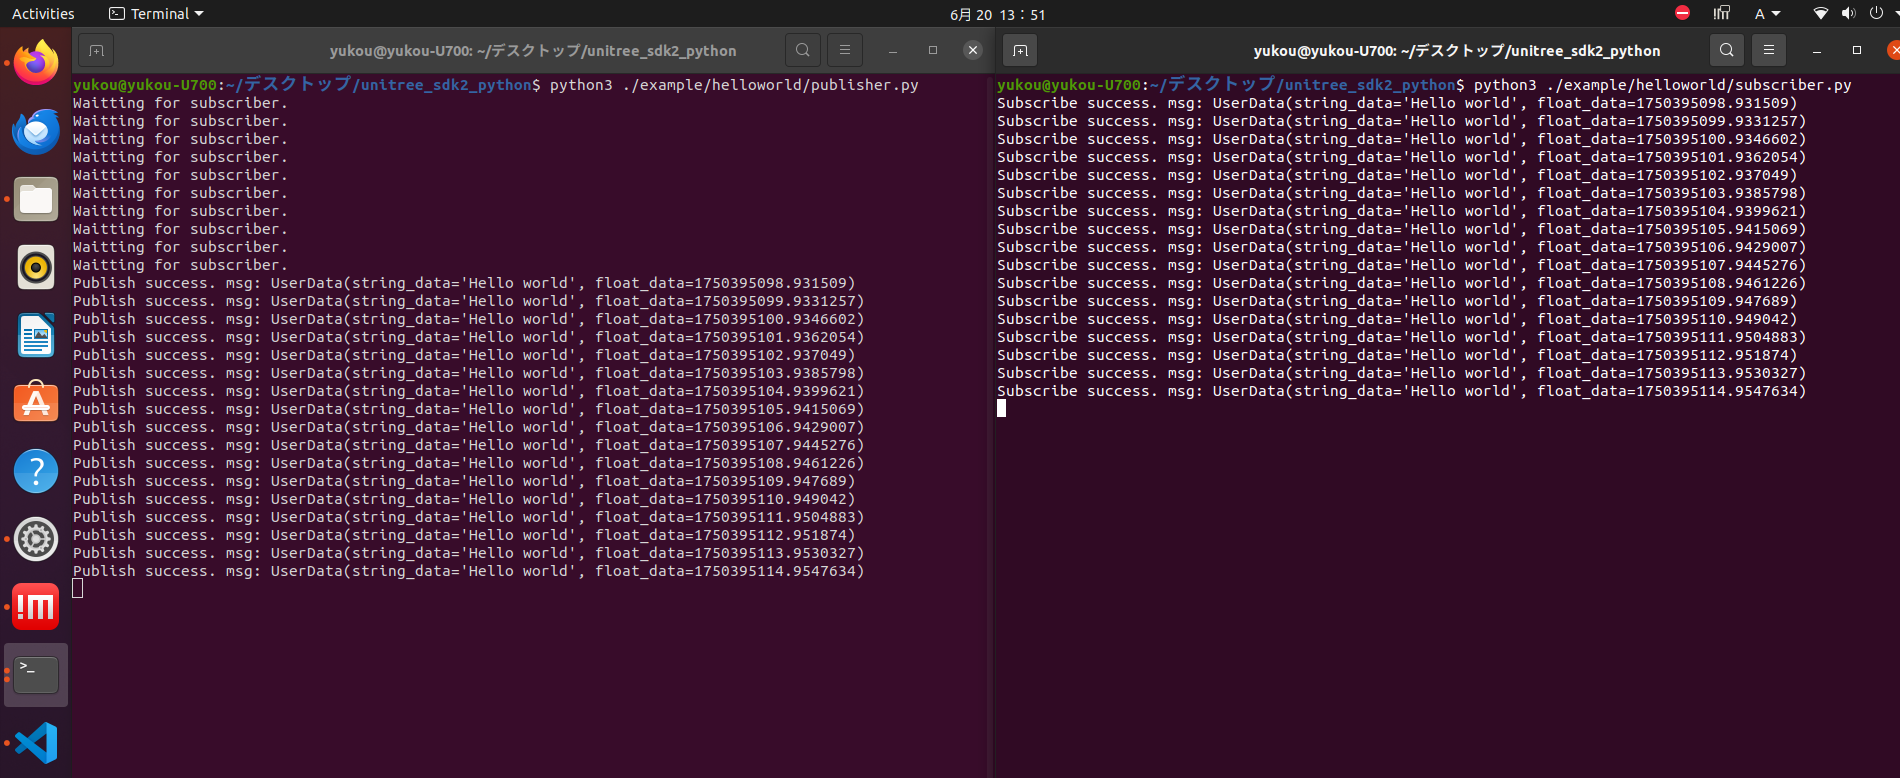The height and width of the screenshot is (778, 1900).
Task: Open system menu via power icon
Action: tap(1876, 14)
